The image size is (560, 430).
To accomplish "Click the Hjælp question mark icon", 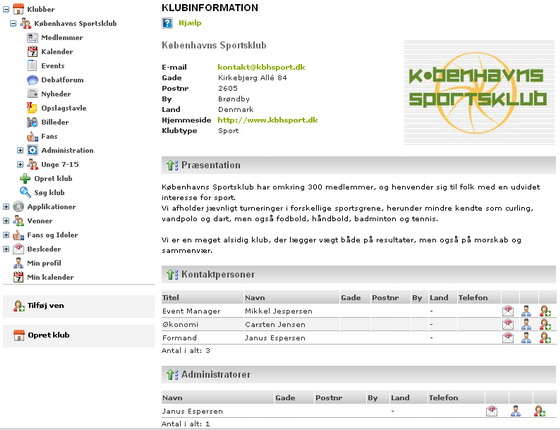I will (167, 23).
